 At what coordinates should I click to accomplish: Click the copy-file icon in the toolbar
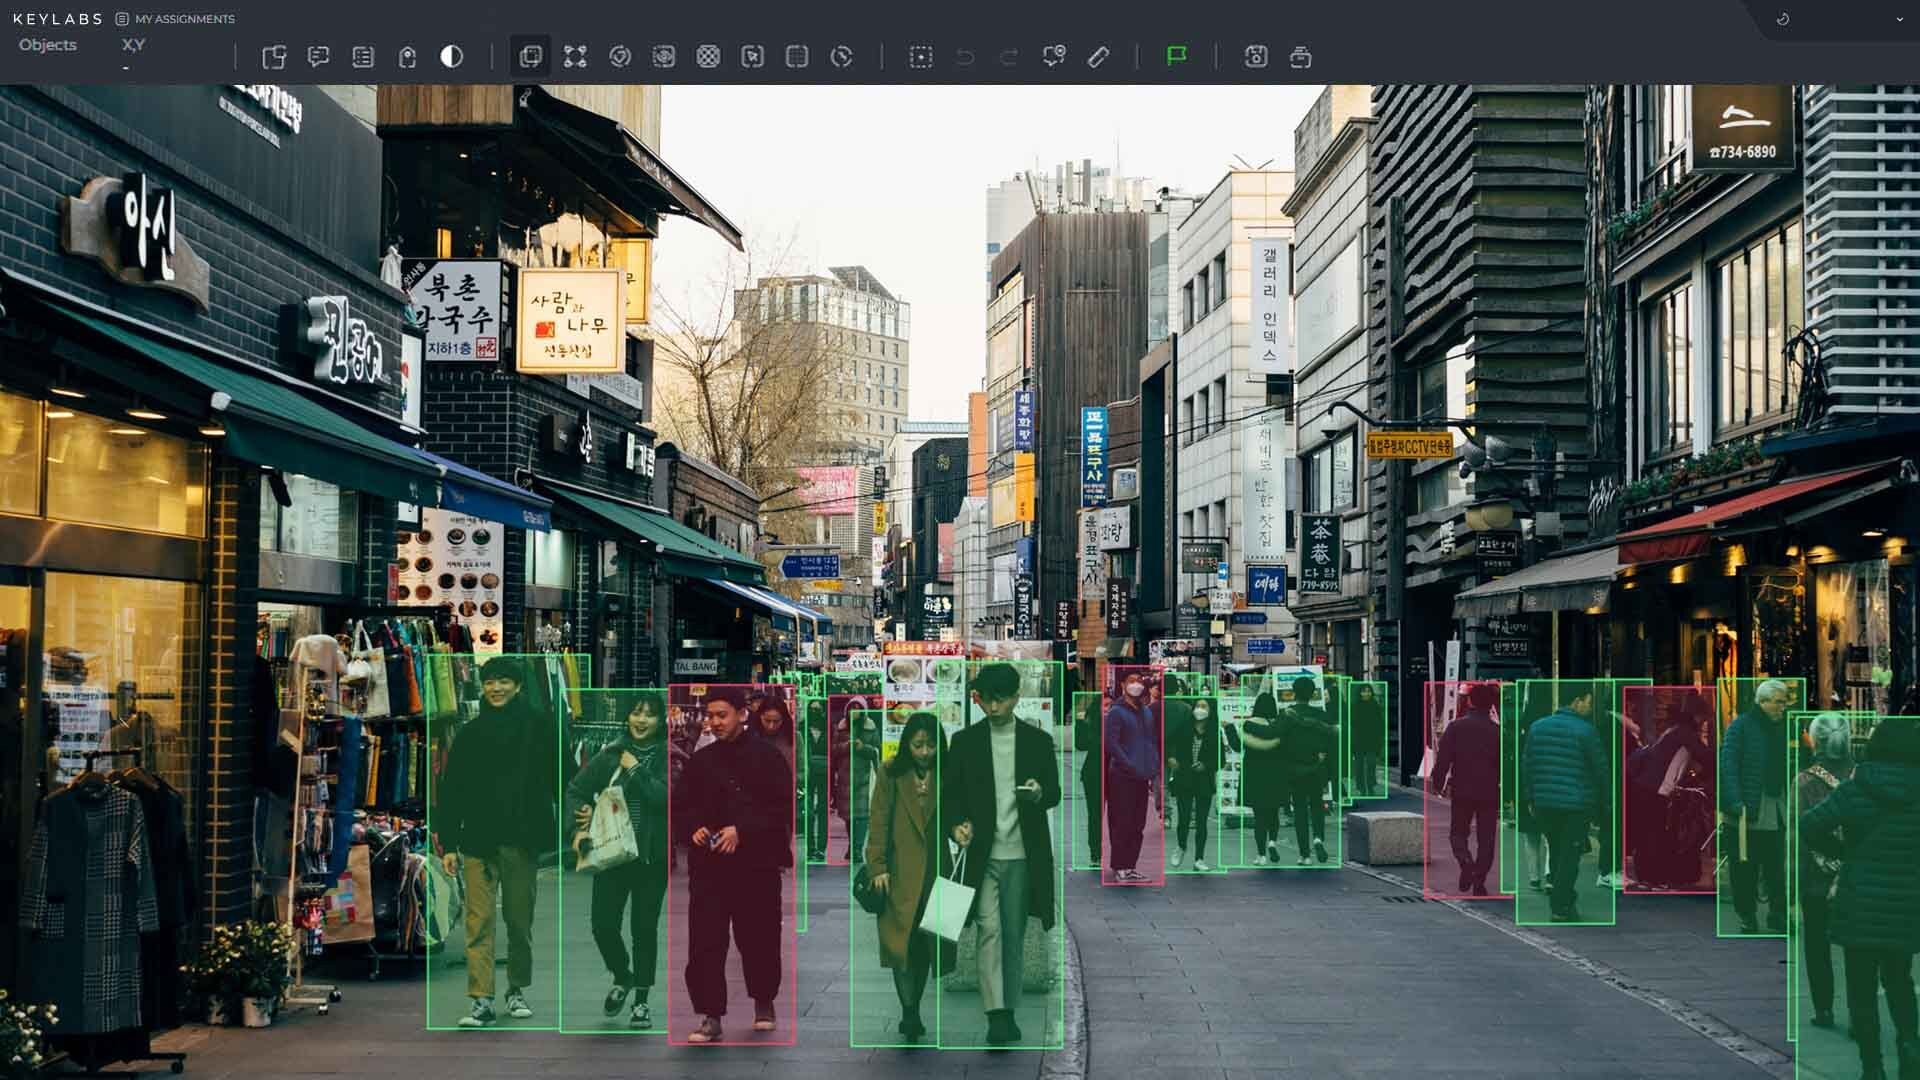[x=274, y=57]
